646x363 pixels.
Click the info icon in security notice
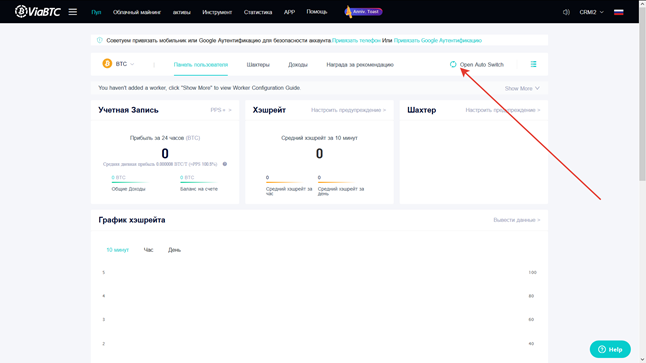click(99, 40)
